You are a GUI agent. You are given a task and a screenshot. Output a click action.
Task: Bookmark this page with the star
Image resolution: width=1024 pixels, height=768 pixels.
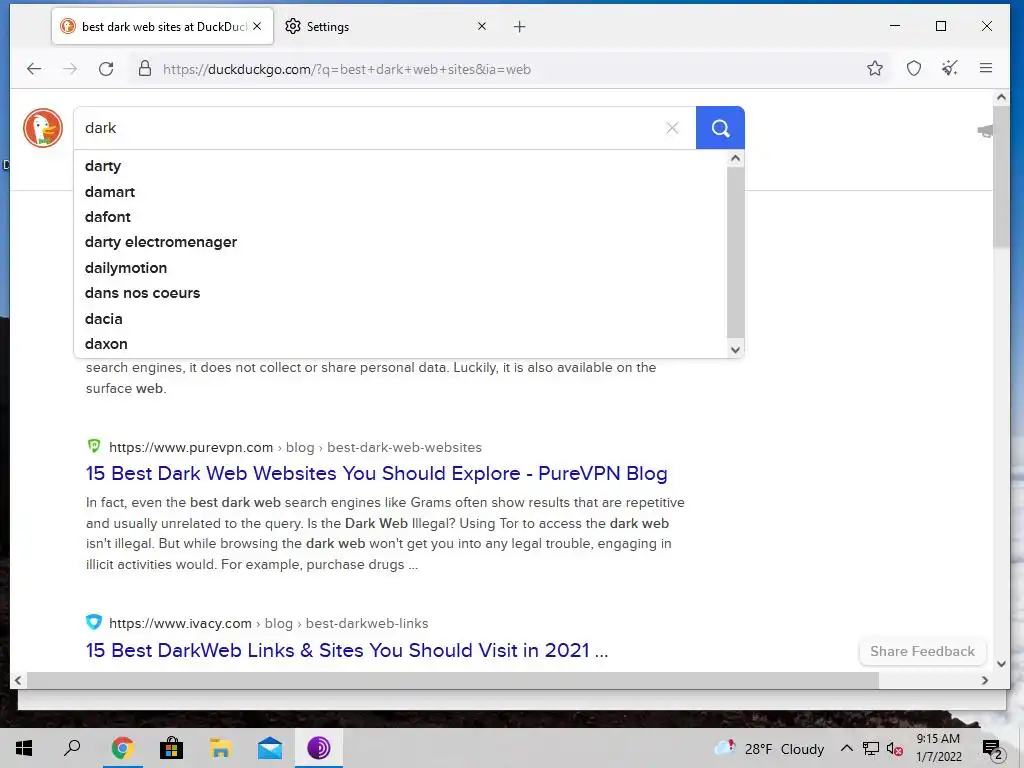click(875, 68)
